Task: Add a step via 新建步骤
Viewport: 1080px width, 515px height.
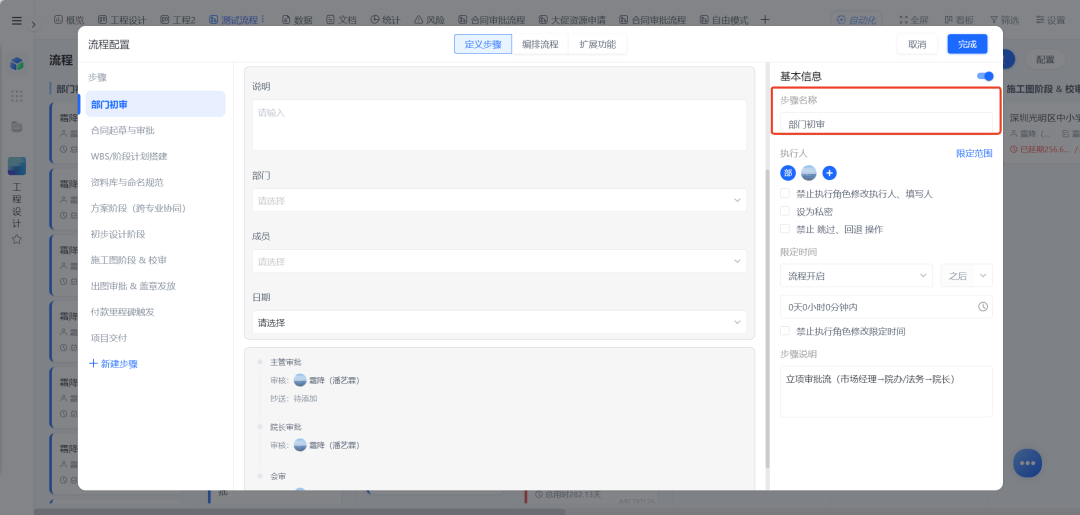Action: (114, 364)
